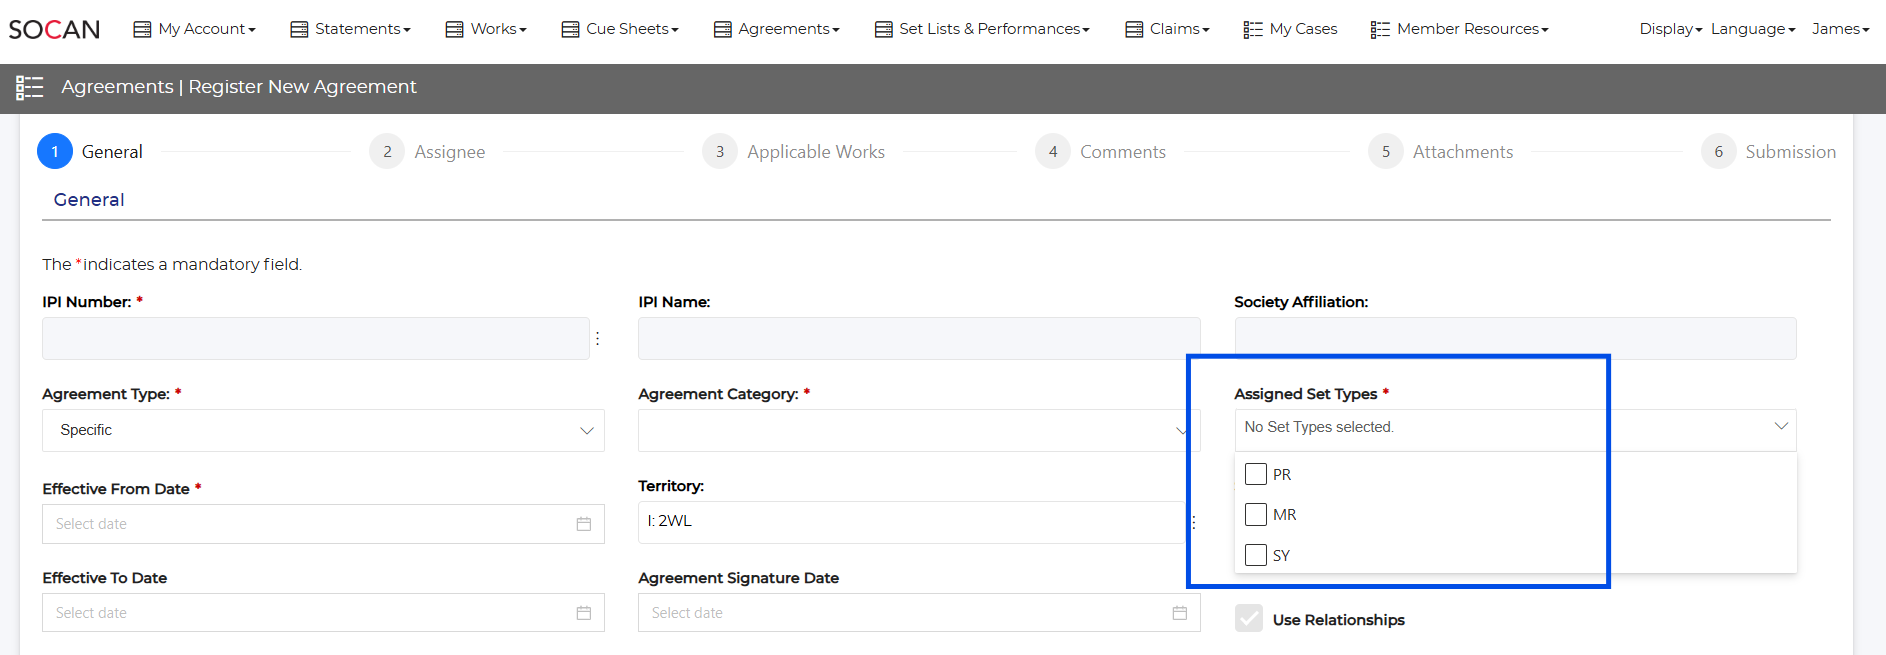Click calendar icon in Agreement Signature Date

click(x=1180, y=613)
